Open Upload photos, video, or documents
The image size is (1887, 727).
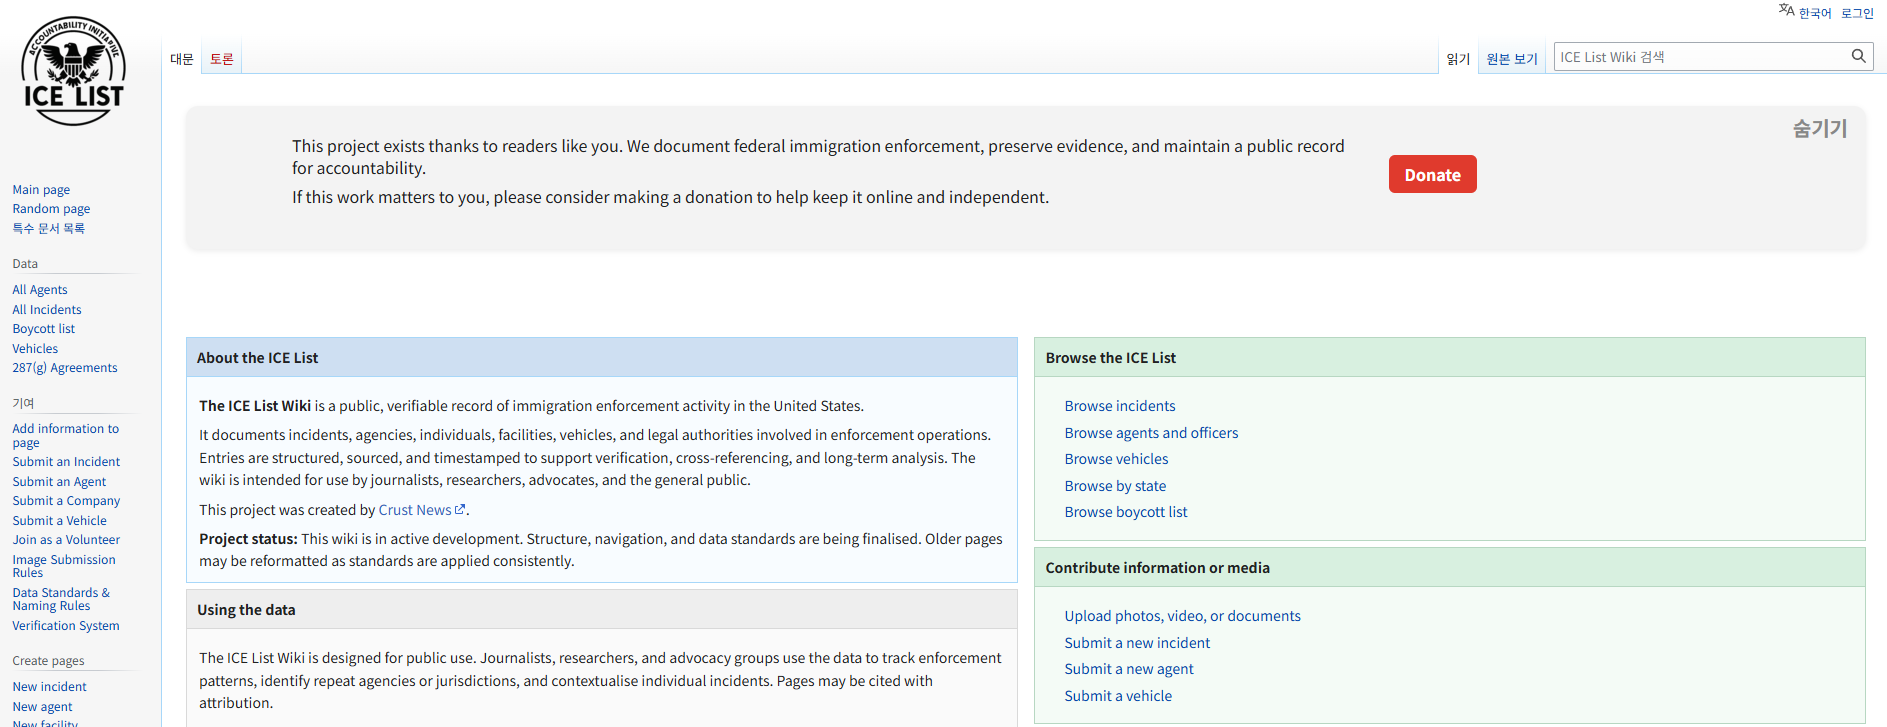click(x=1182, y=616)
